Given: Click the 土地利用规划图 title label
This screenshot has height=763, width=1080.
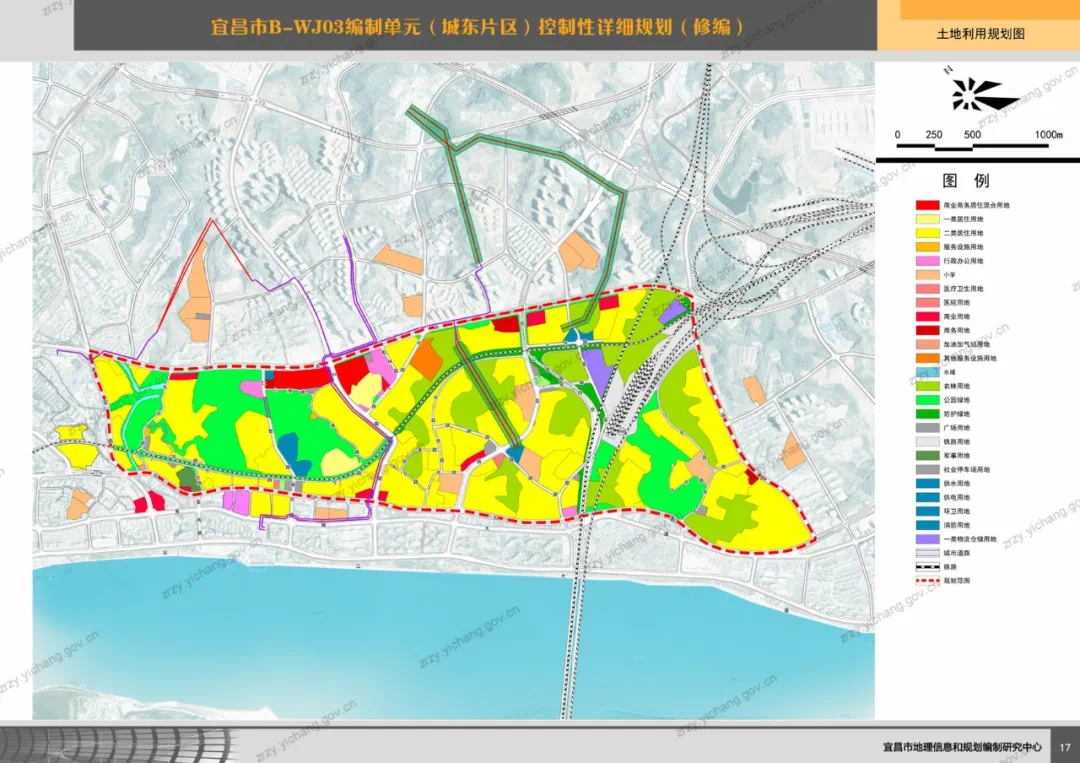Looking at the screenshot, I should click(x=980, y=34).
